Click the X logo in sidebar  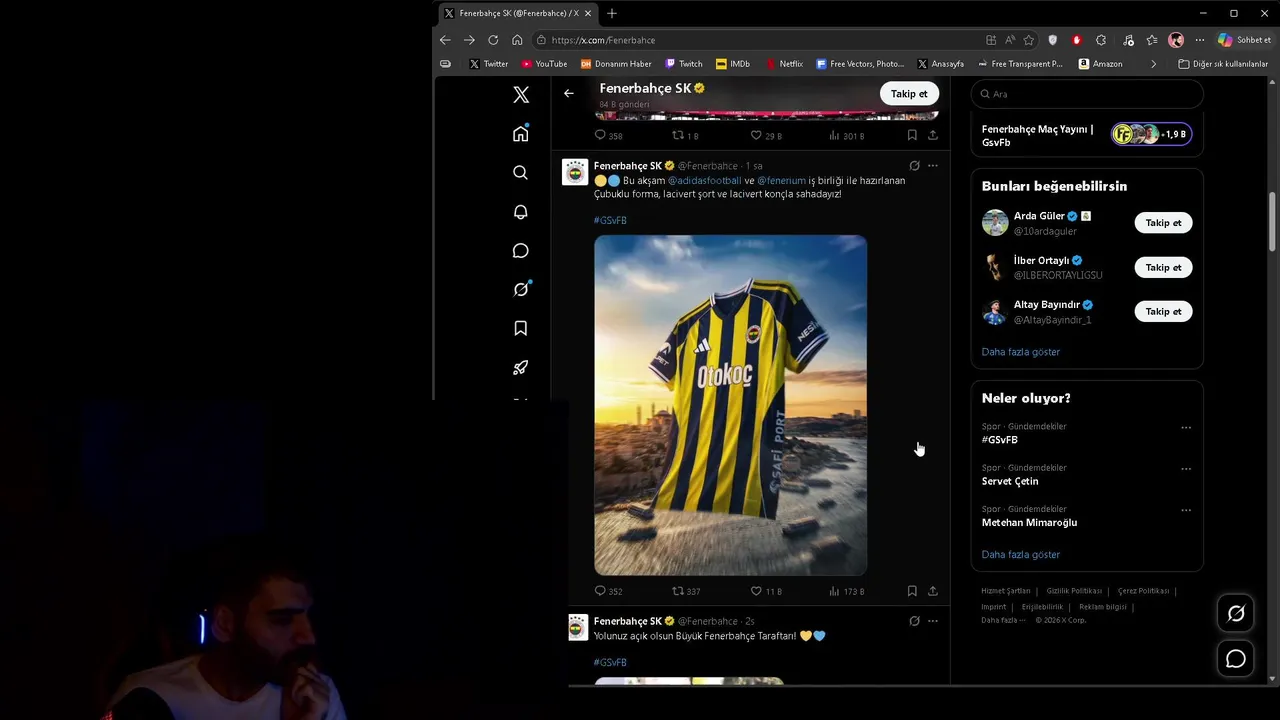[x=521, y=95]
